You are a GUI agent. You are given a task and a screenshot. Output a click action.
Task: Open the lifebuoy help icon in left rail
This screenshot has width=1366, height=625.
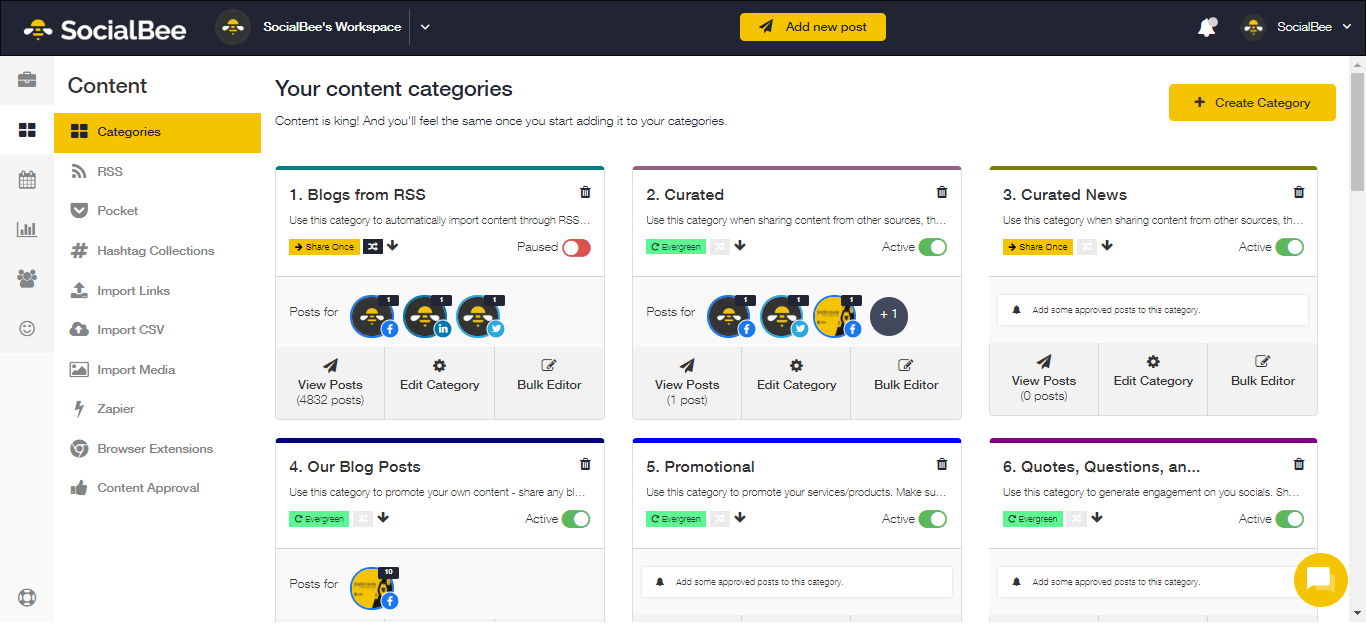click(x=27, y=598)
